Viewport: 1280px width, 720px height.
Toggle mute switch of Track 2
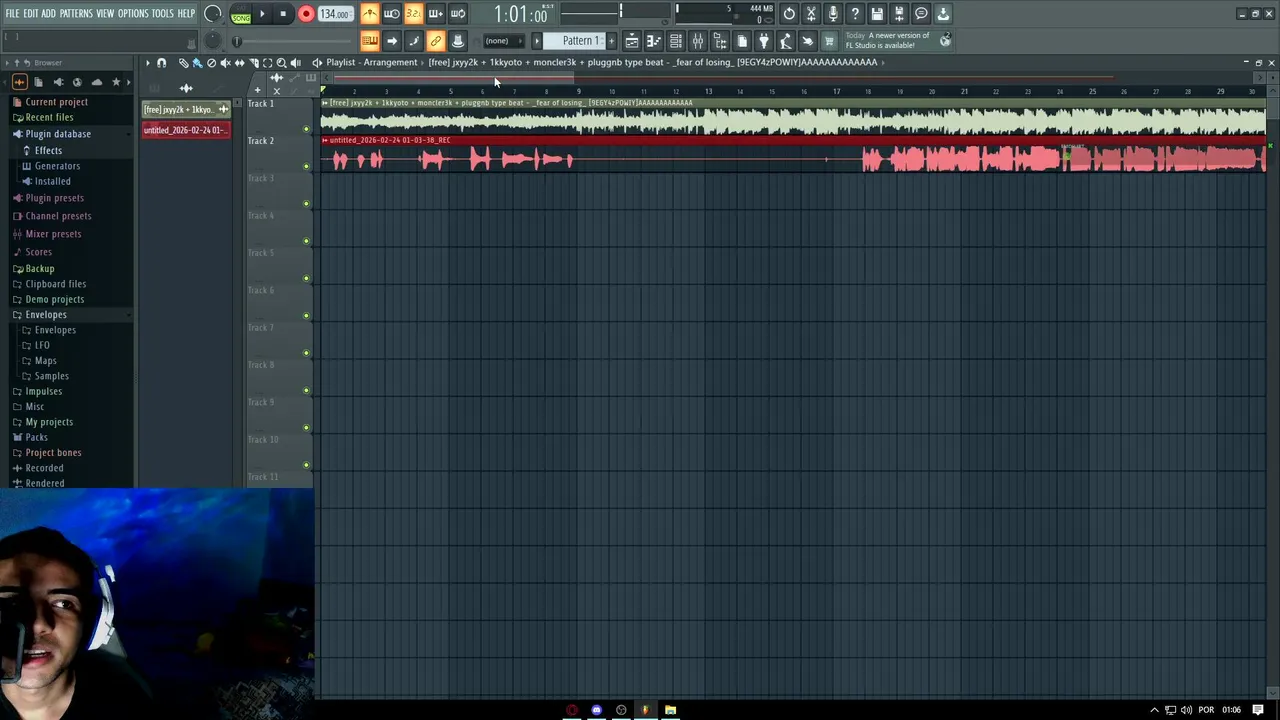pos(306,166)
